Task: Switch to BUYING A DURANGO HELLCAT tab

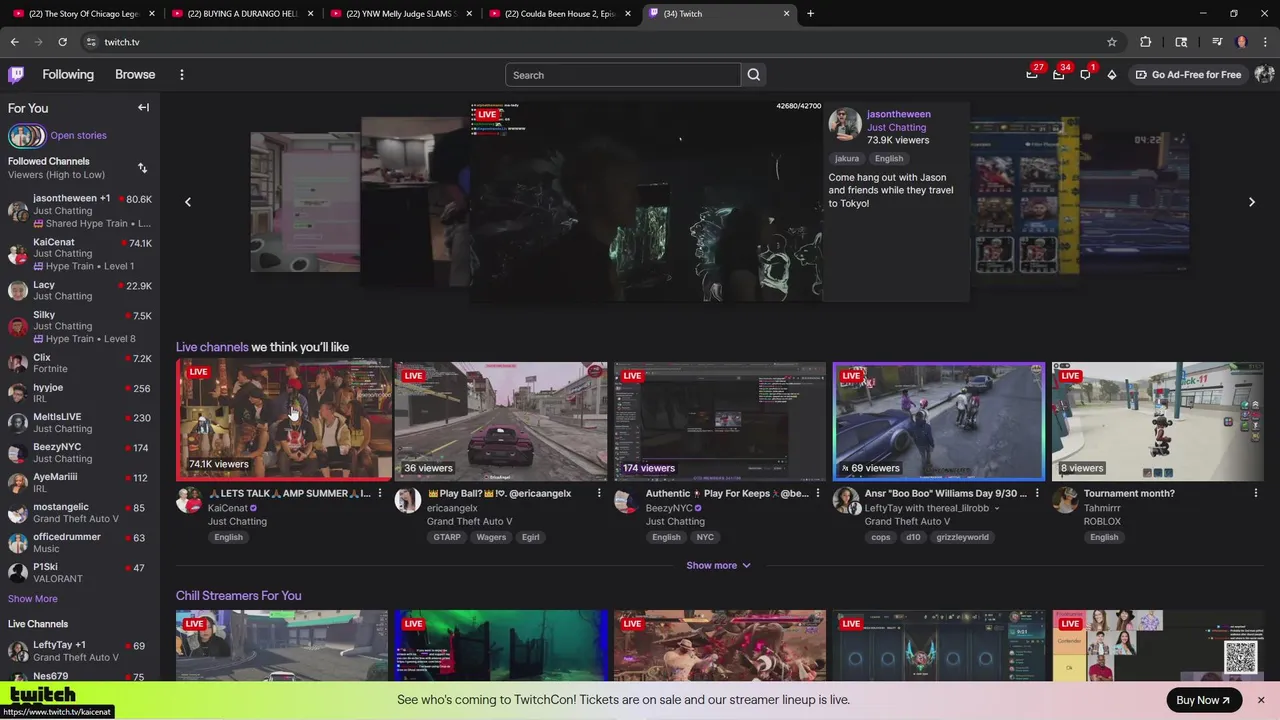Action: (x=243, y=14)
